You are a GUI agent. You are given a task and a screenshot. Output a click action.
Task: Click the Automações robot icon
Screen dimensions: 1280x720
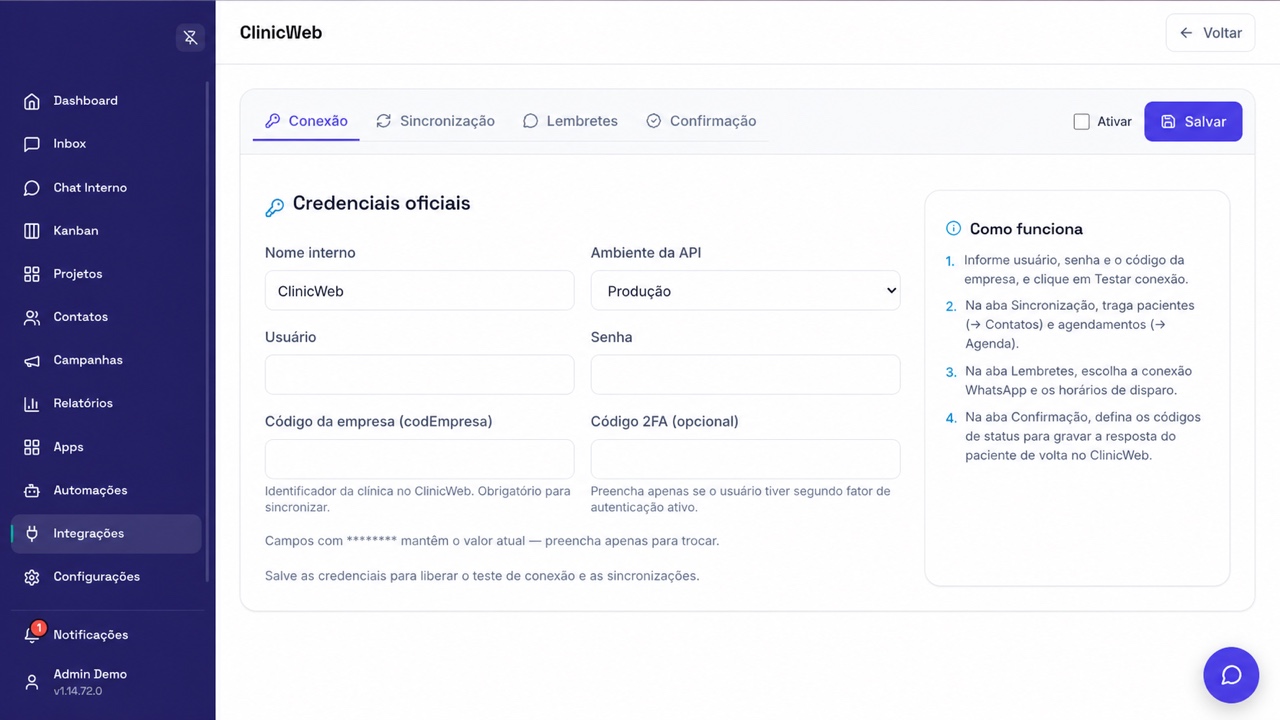click(32, 490)
